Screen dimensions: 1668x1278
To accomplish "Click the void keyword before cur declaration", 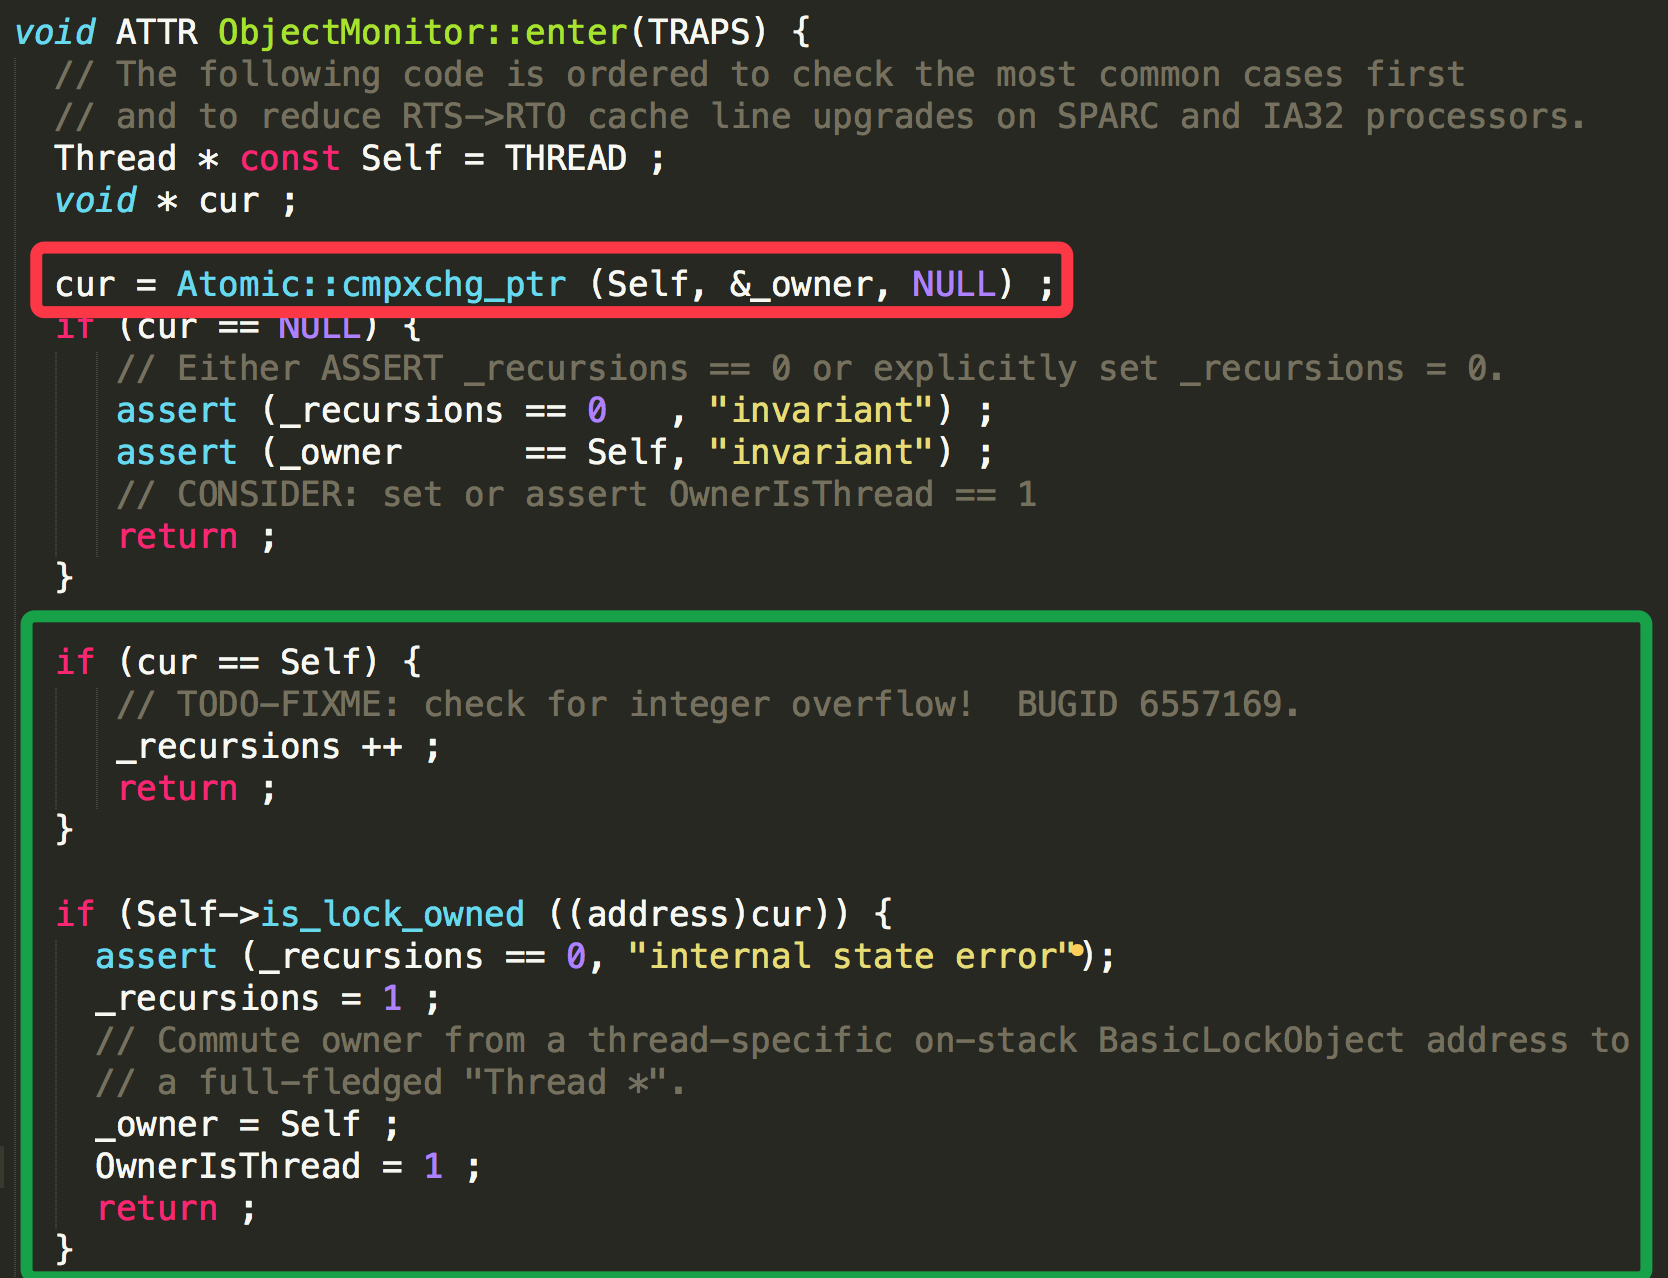I will point(96,200).
